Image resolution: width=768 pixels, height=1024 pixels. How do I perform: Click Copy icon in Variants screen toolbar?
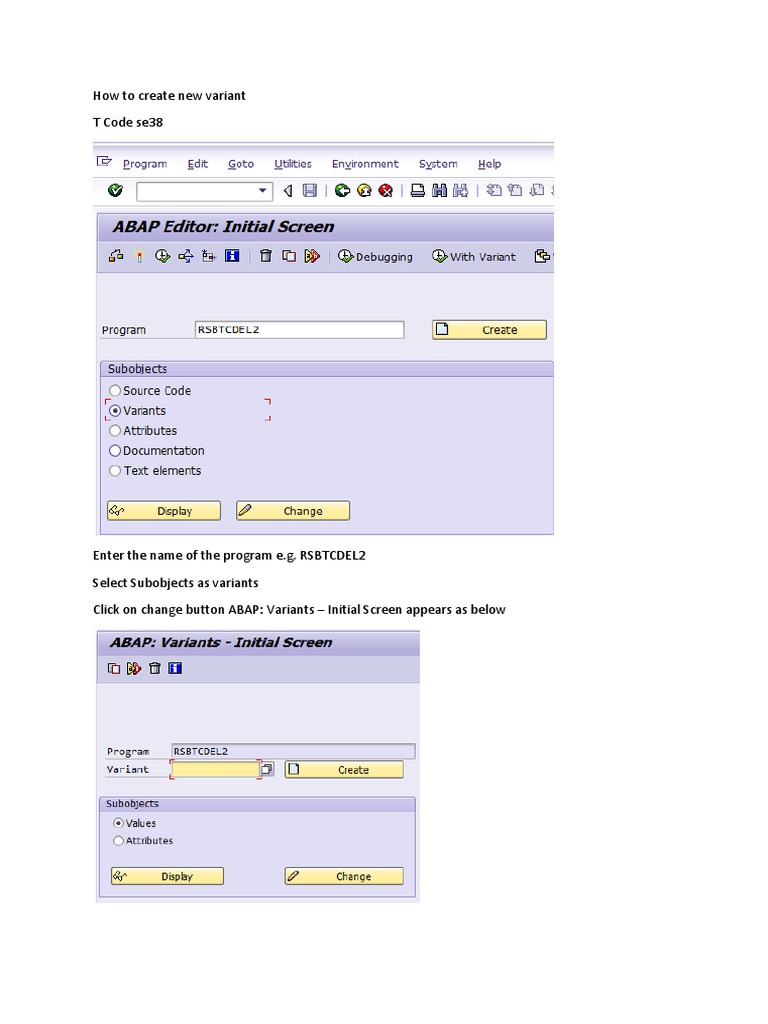(114, 668)
